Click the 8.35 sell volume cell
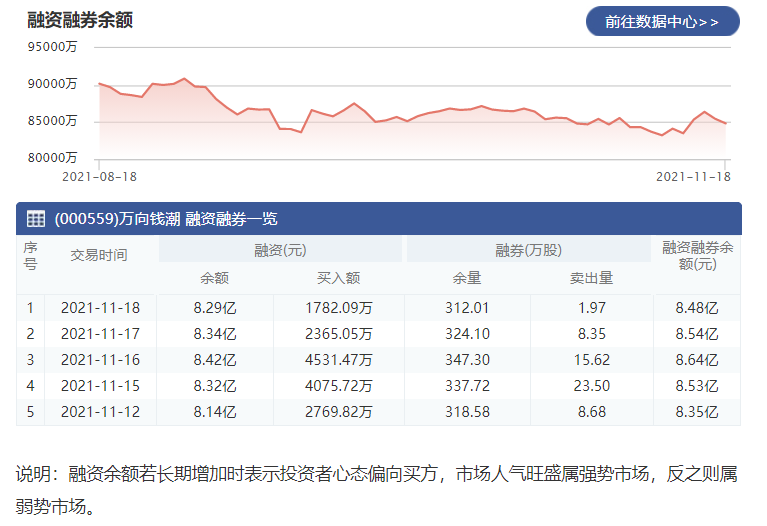This screenshot has height=526, width=767. coord(592,334)
